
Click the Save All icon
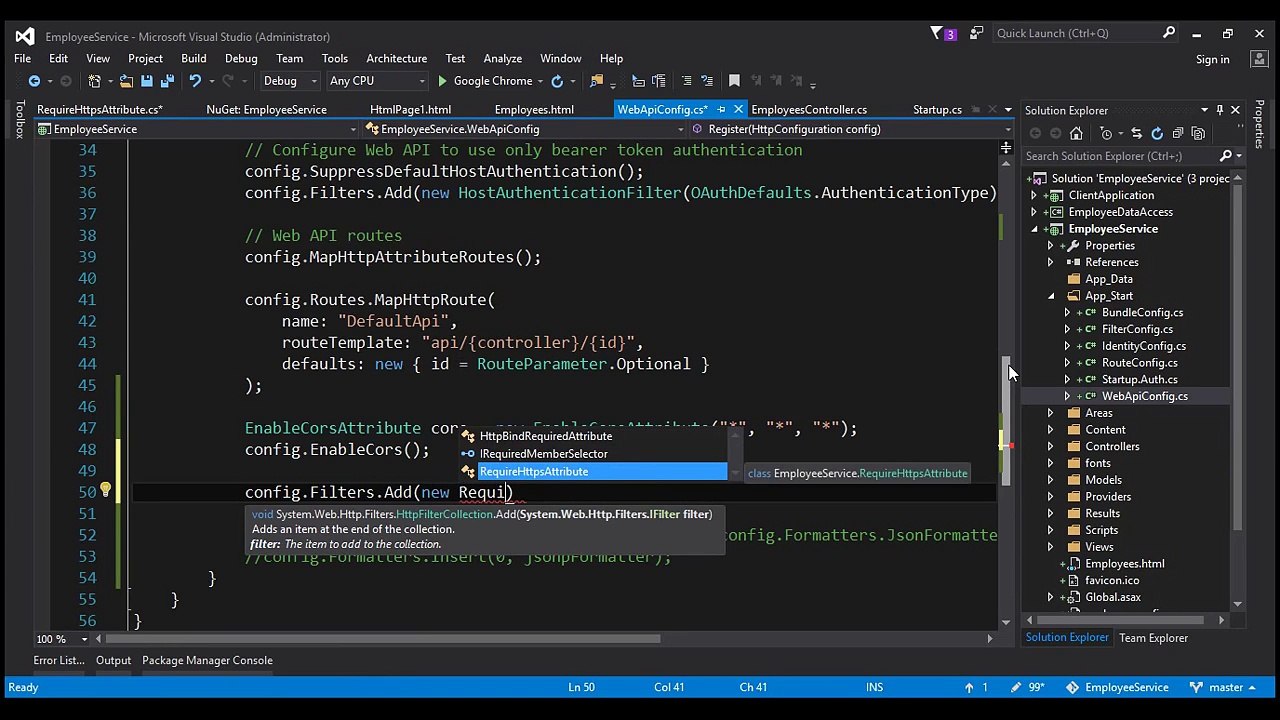166,81
